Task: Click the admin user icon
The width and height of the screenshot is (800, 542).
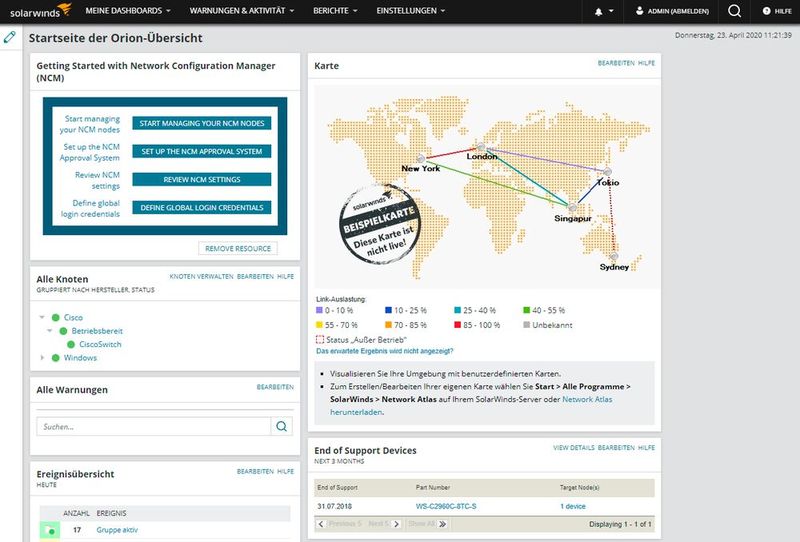Action: 639,11
